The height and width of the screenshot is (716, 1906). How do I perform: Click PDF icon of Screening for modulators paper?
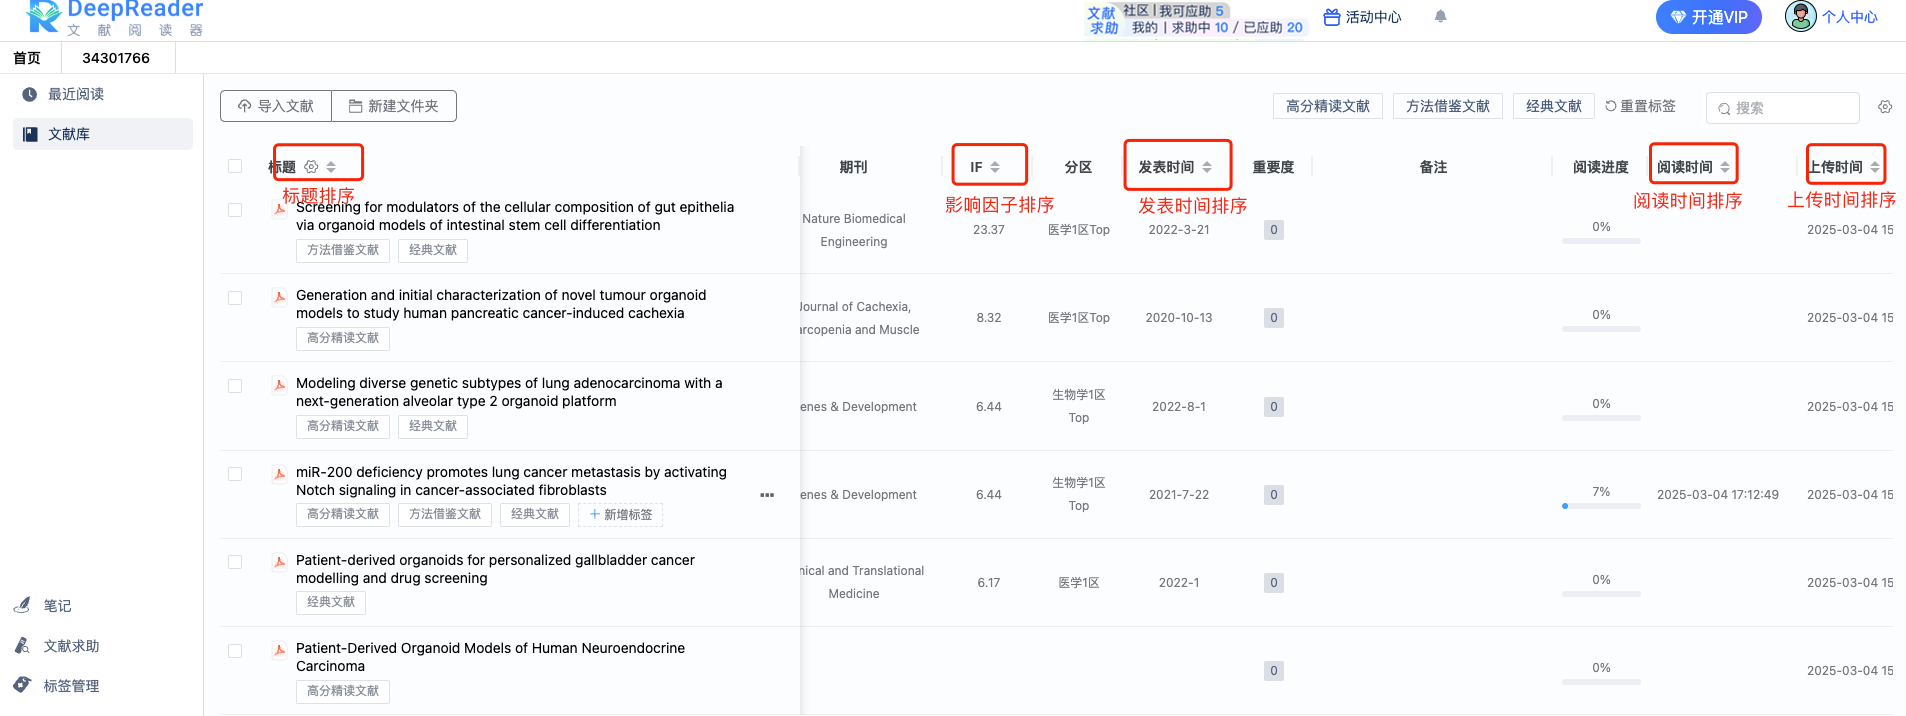pos(279,208)
